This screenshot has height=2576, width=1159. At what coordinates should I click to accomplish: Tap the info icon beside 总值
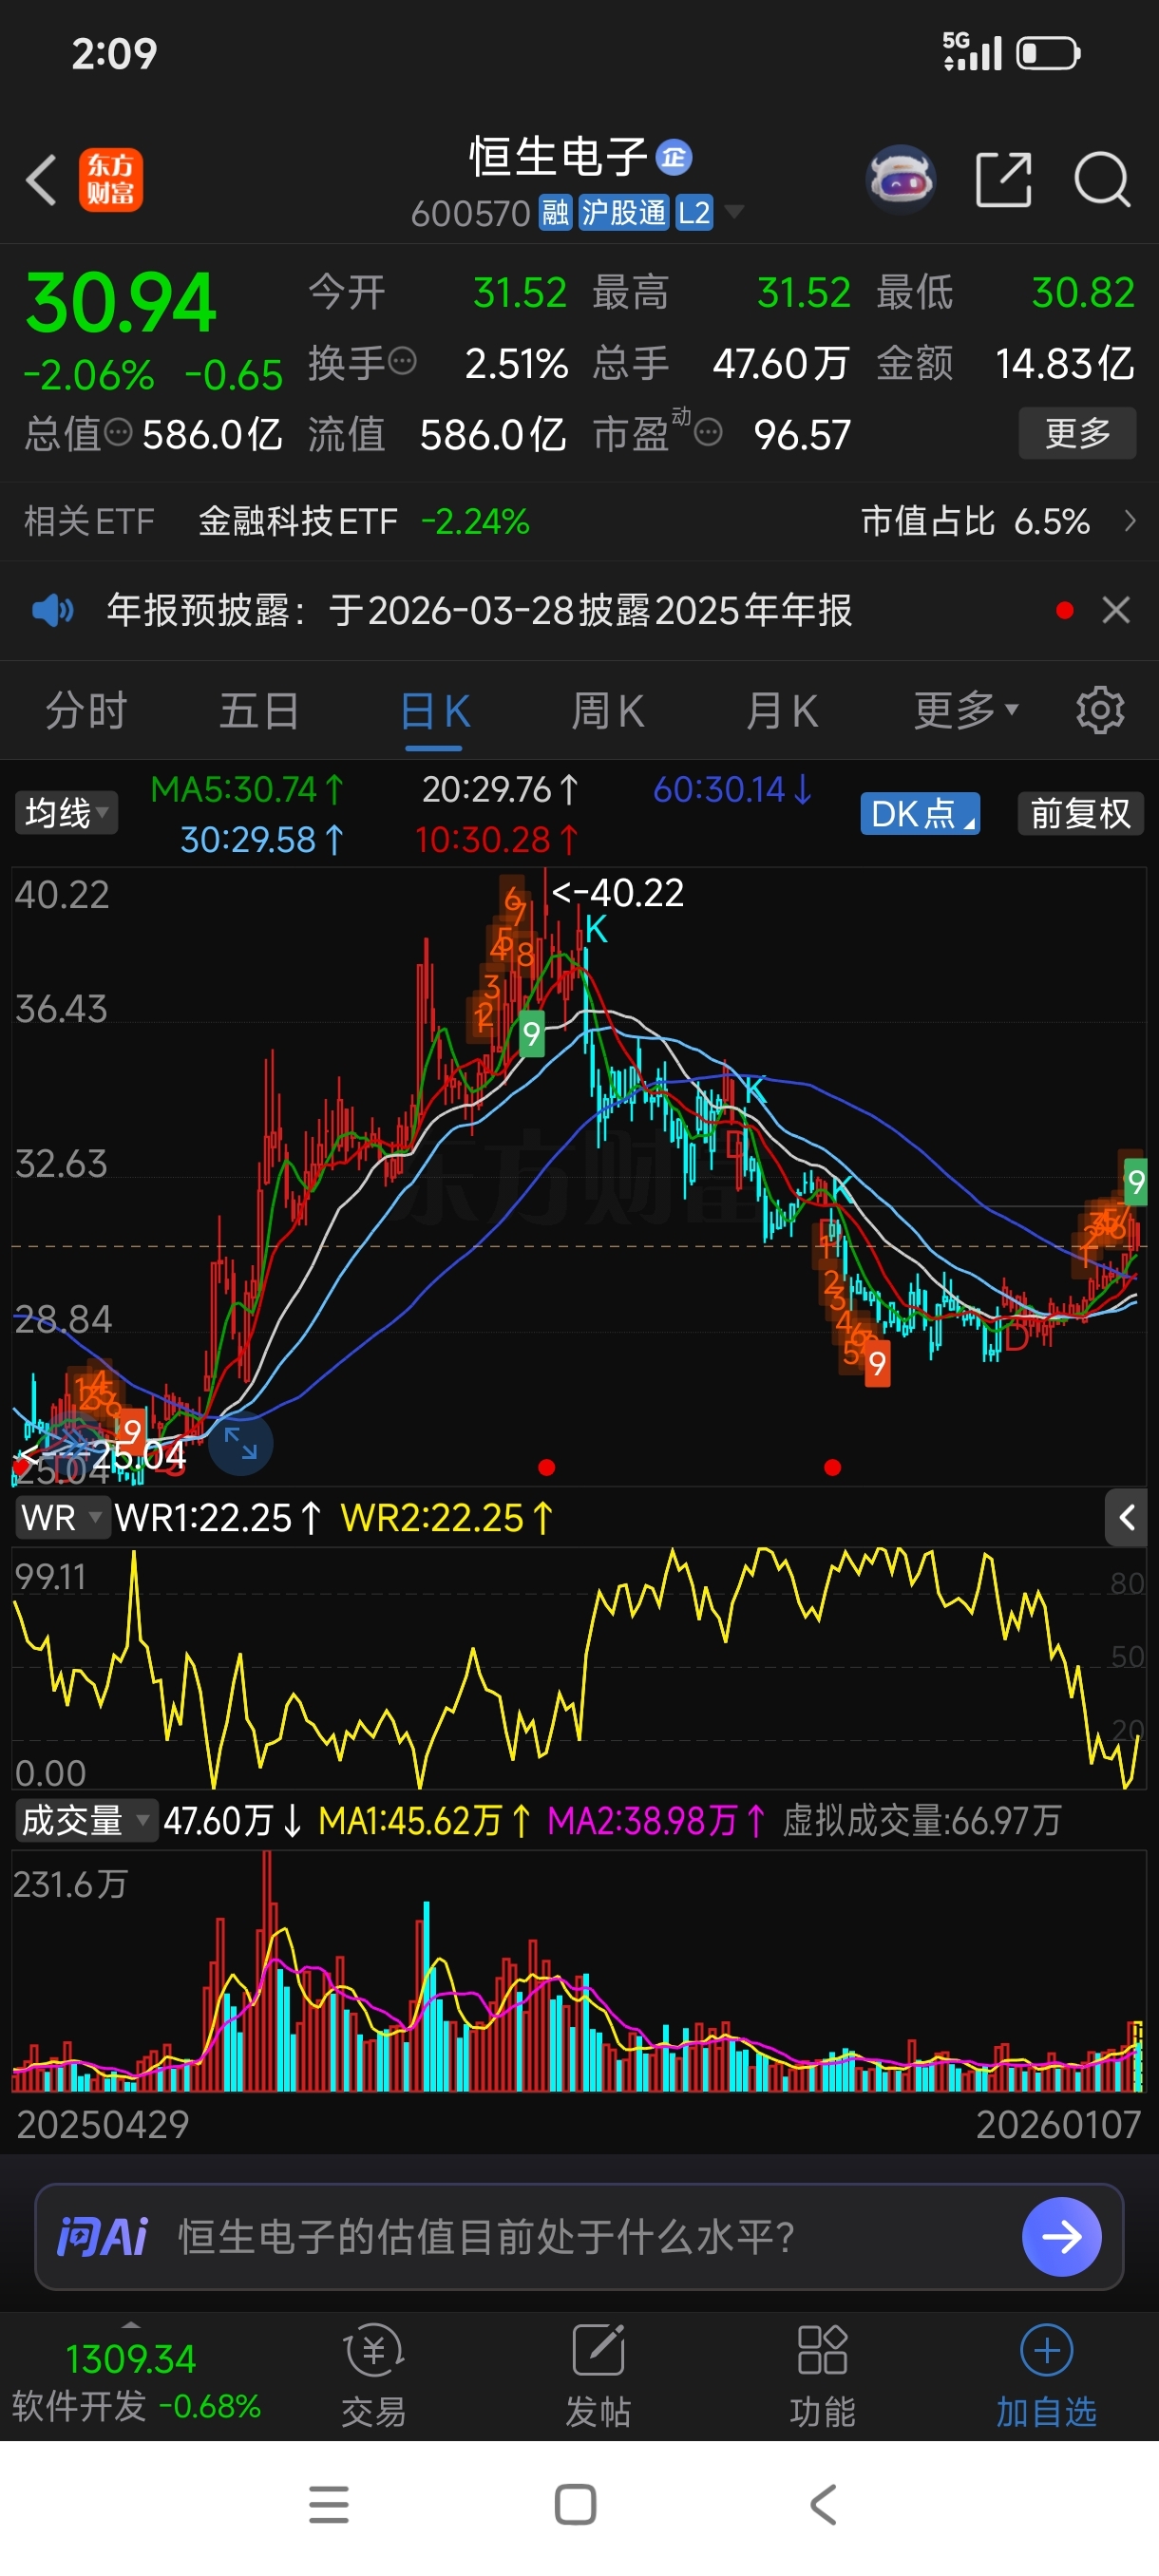(118, 433)
